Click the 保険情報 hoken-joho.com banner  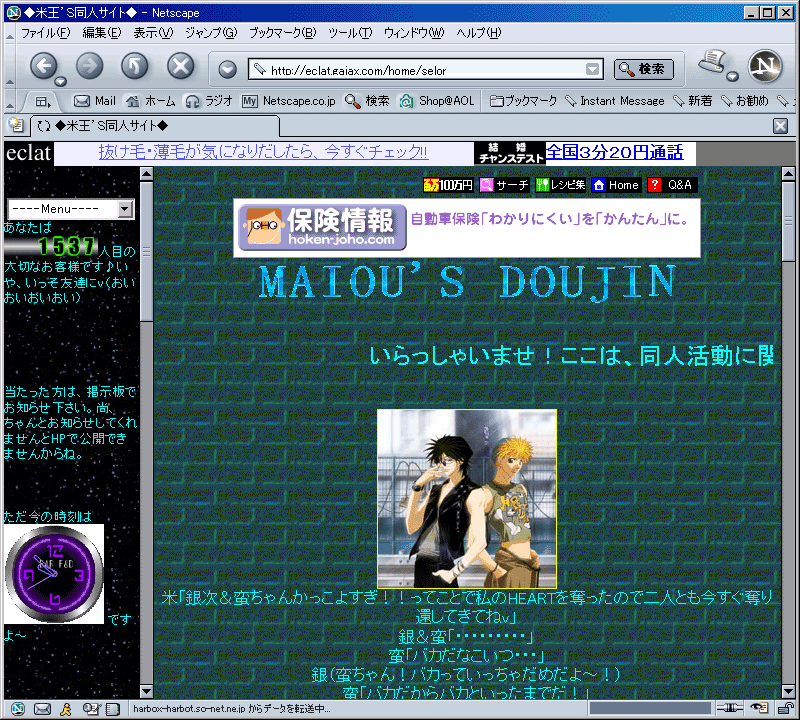(466, 228)
